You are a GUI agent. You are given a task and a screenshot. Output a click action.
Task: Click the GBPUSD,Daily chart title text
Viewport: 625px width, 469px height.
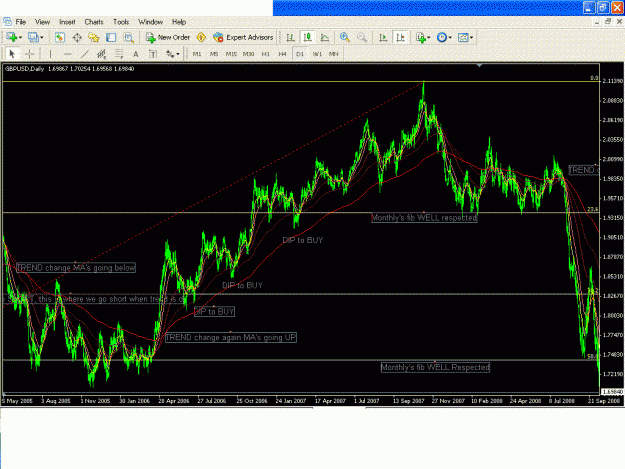point(24,69)
